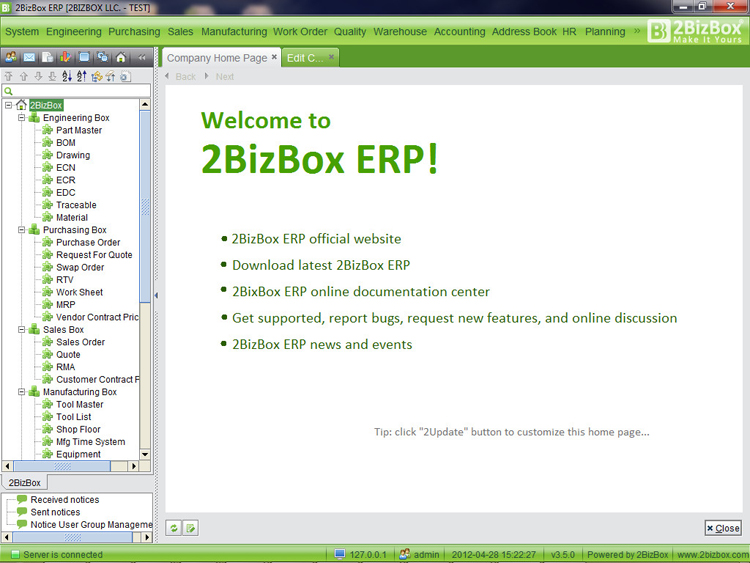
Task: Click the monitor icon next to 127.0.0.1
Action: tap(340, 554)
